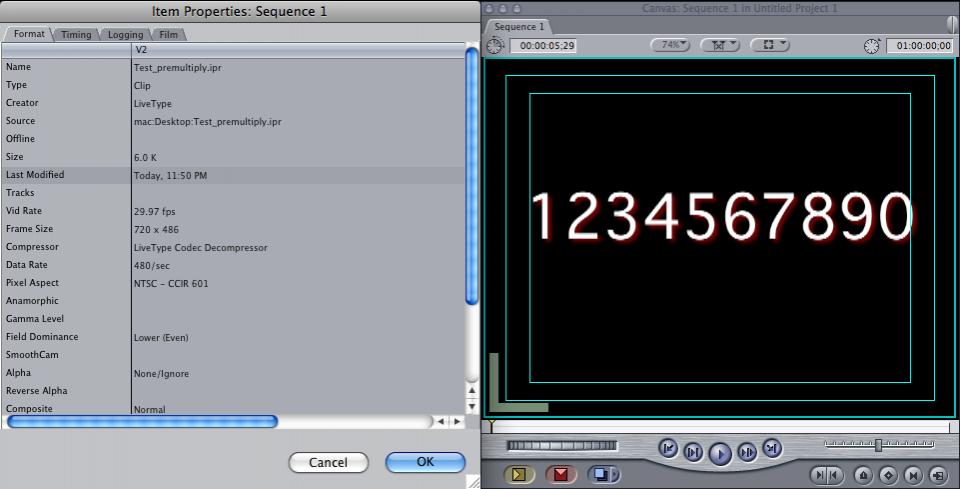Viewport: 960px width, 489px height.
Task: Select the Sequence 1 tab in Canvas
Action: click(x=519, y=27)
